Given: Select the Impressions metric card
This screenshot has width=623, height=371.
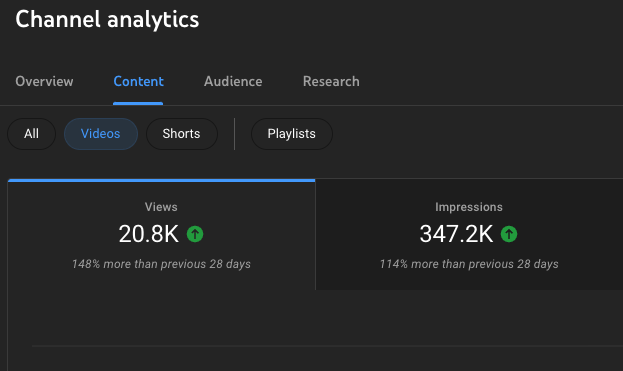Looking at the screenshot, I should pyautogui.click(x=469, y=234).
